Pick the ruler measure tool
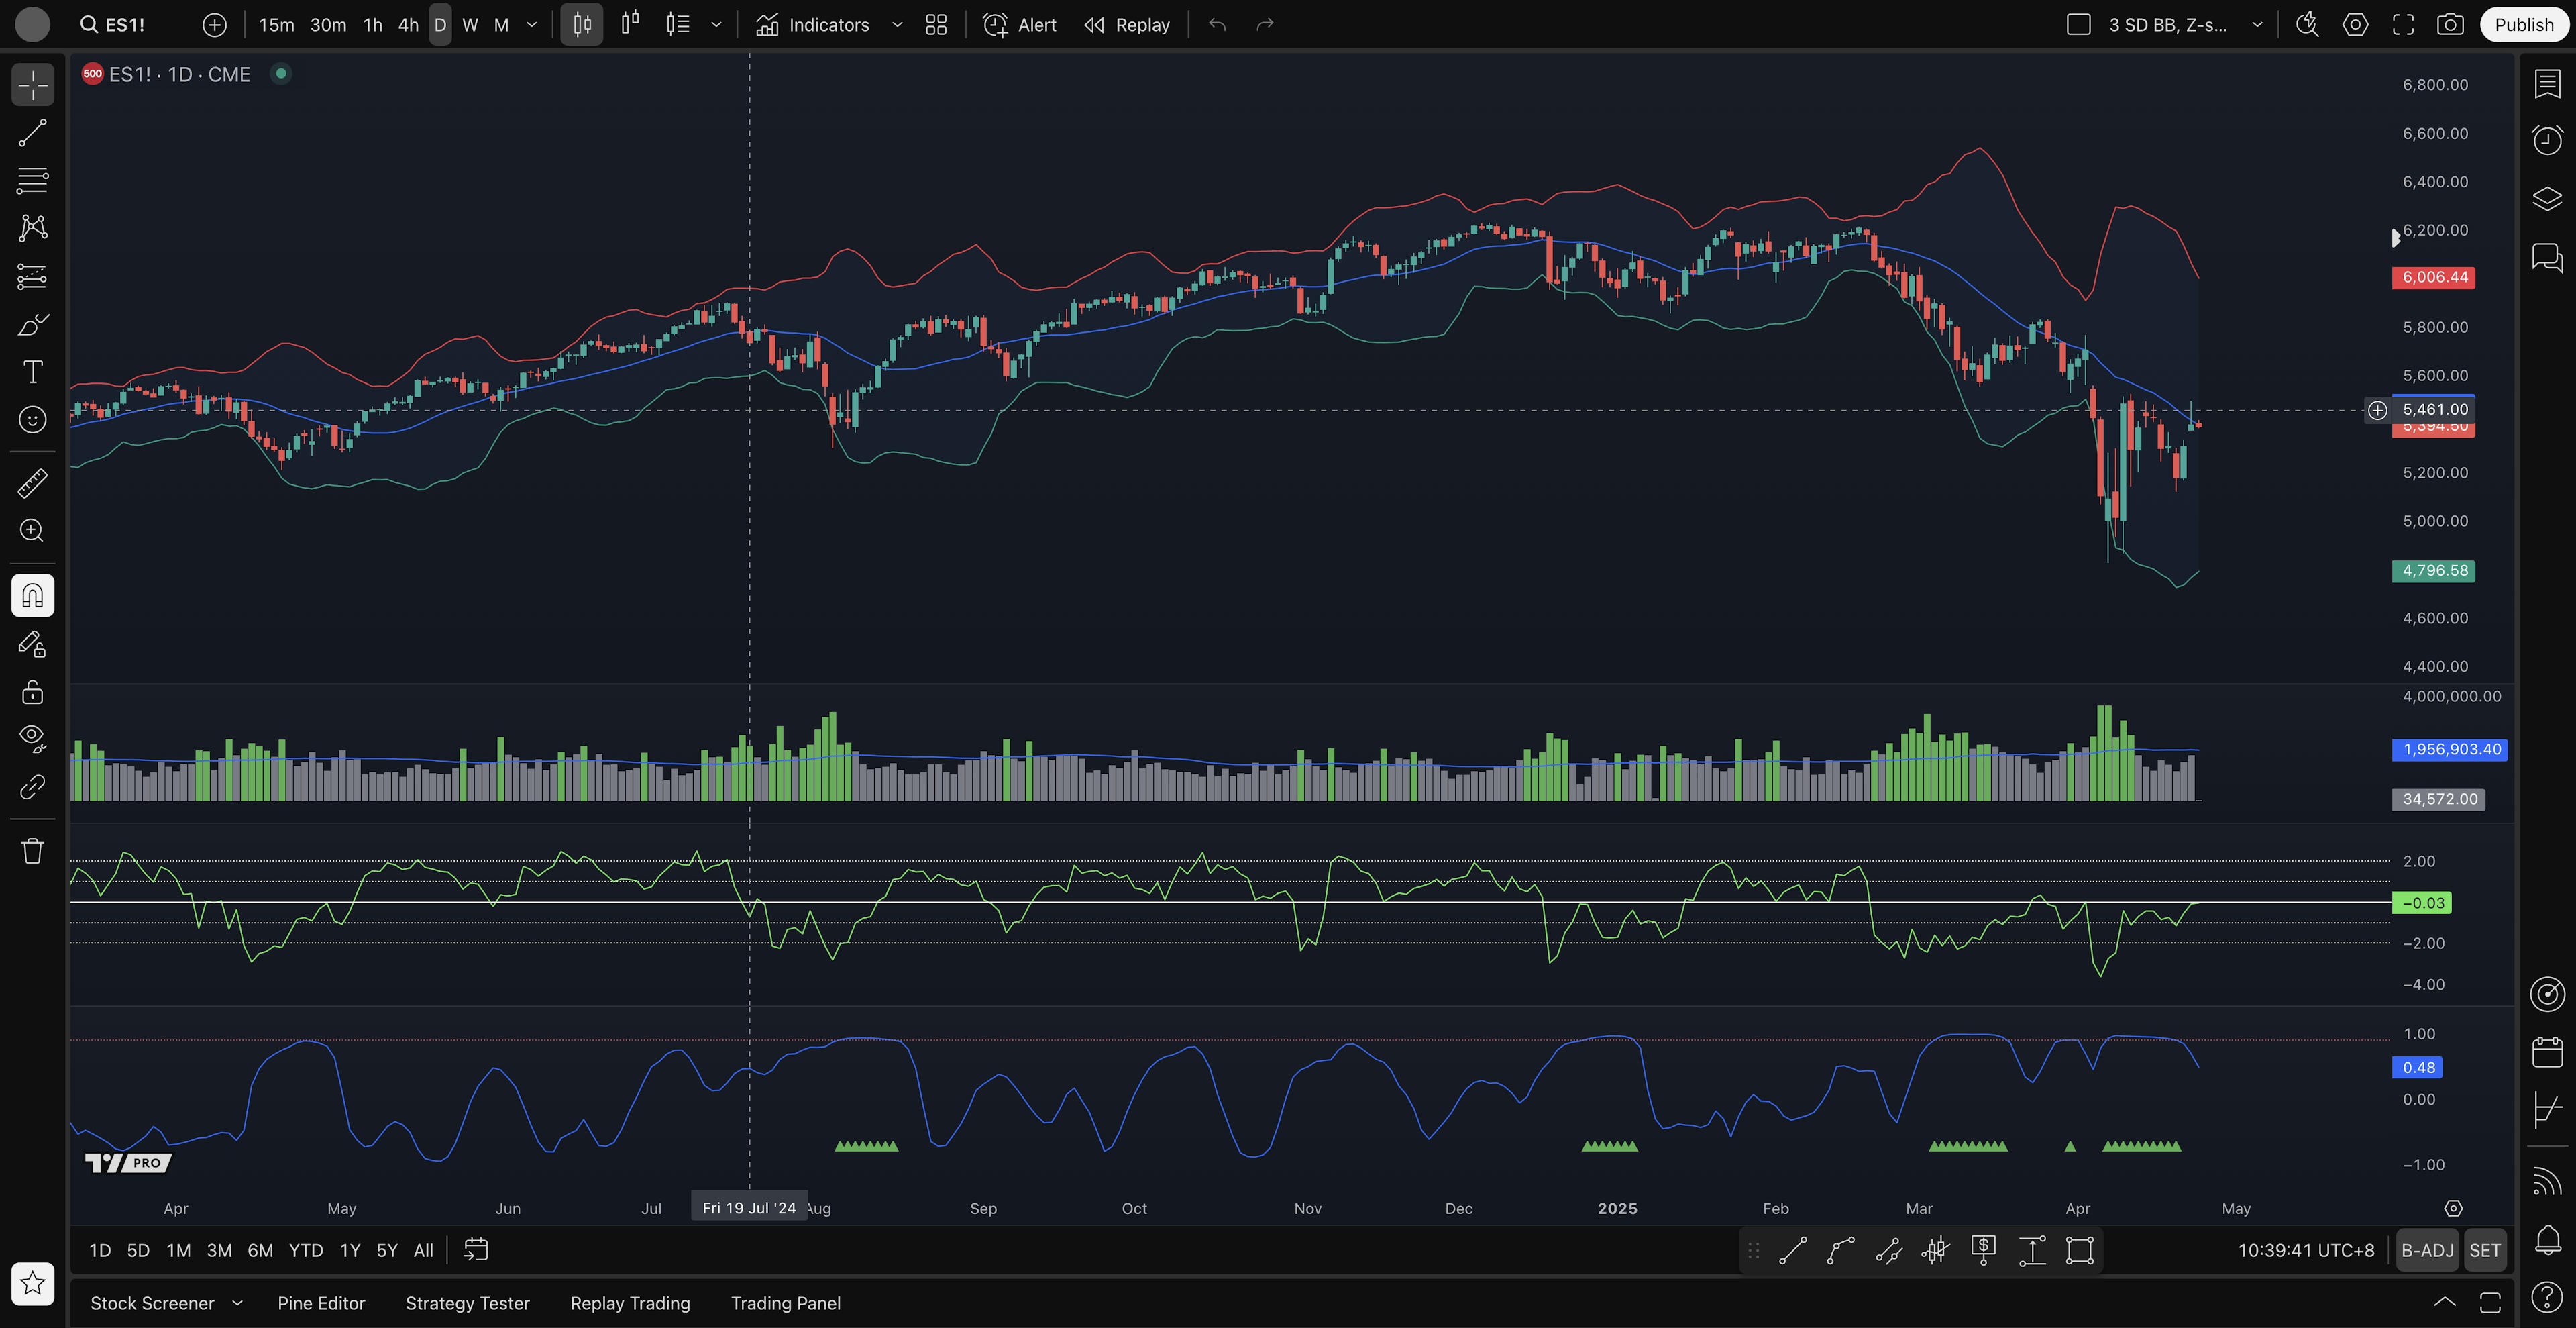This screenshot has height=1328, width=2576. point(32,484)
